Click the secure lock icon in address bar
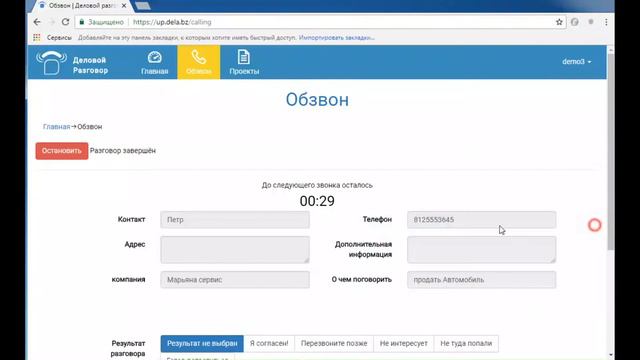Screen dimensions: 640x360 click(82, 22)
